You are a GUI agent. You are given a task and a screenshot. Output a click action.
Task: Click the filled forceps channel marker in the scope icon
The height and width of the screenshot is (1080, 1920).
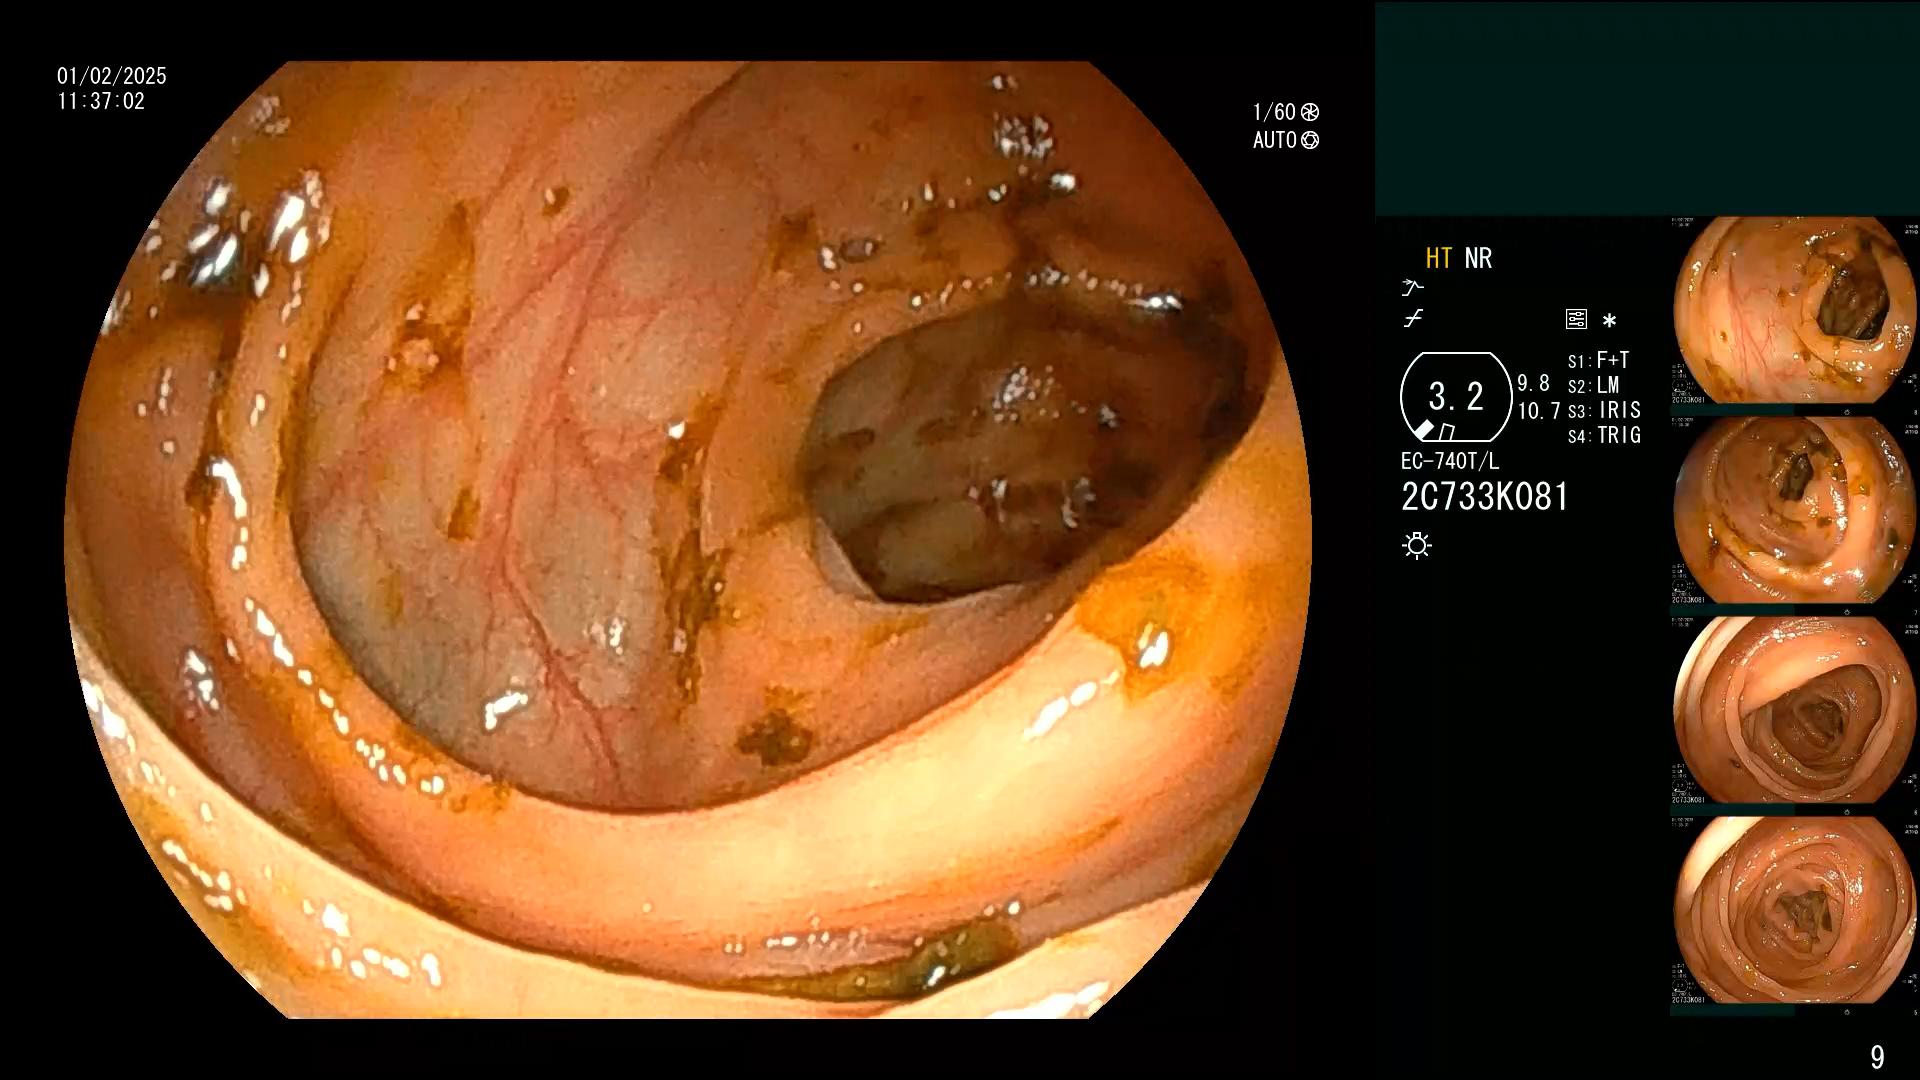pyautogui.click(x=1425, y=430)
